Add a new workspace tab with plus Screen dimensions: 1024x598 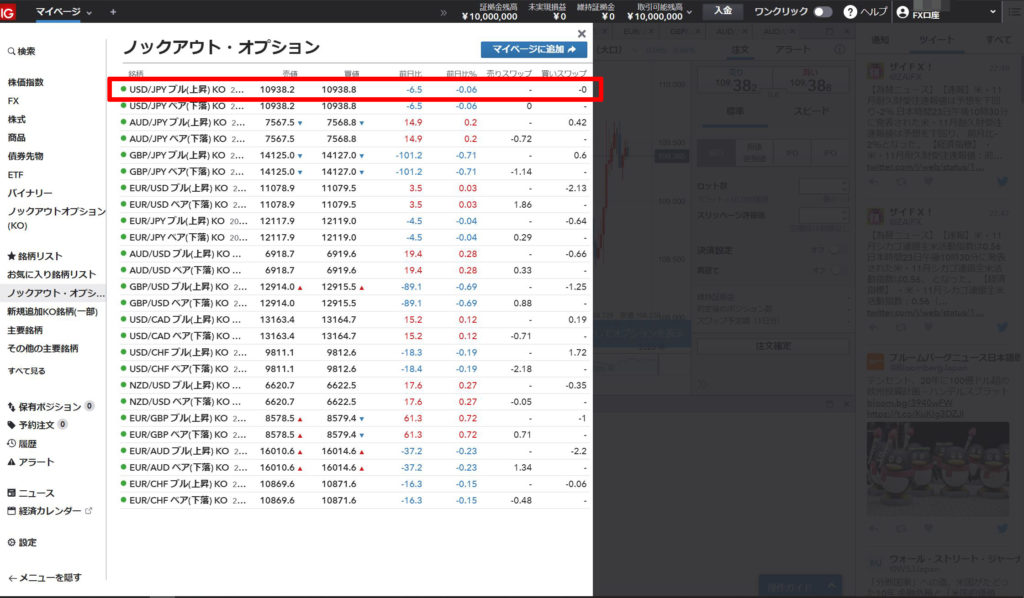(113, 12)
